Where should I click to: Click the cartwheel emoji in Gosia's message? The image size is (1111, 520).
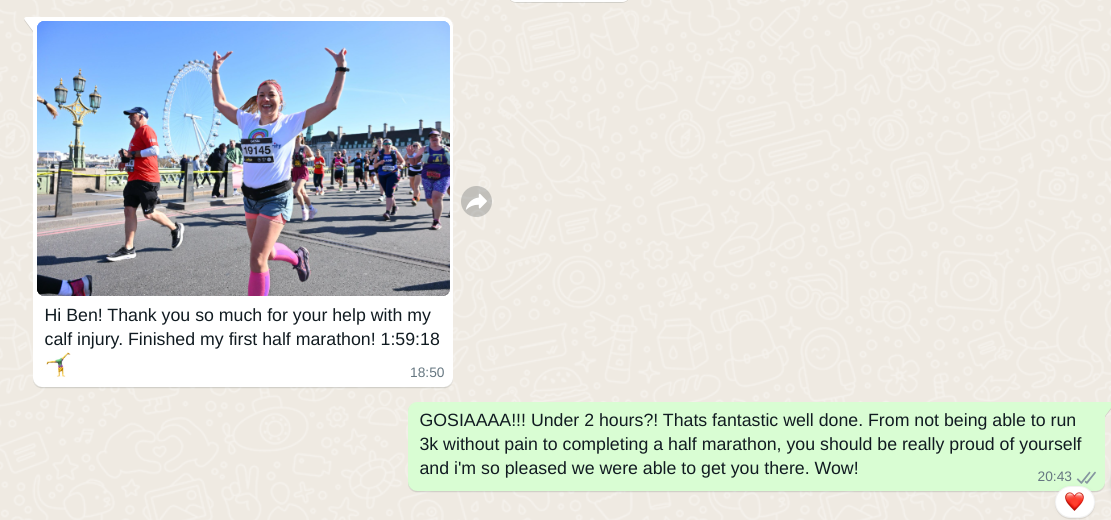[59, 365]
